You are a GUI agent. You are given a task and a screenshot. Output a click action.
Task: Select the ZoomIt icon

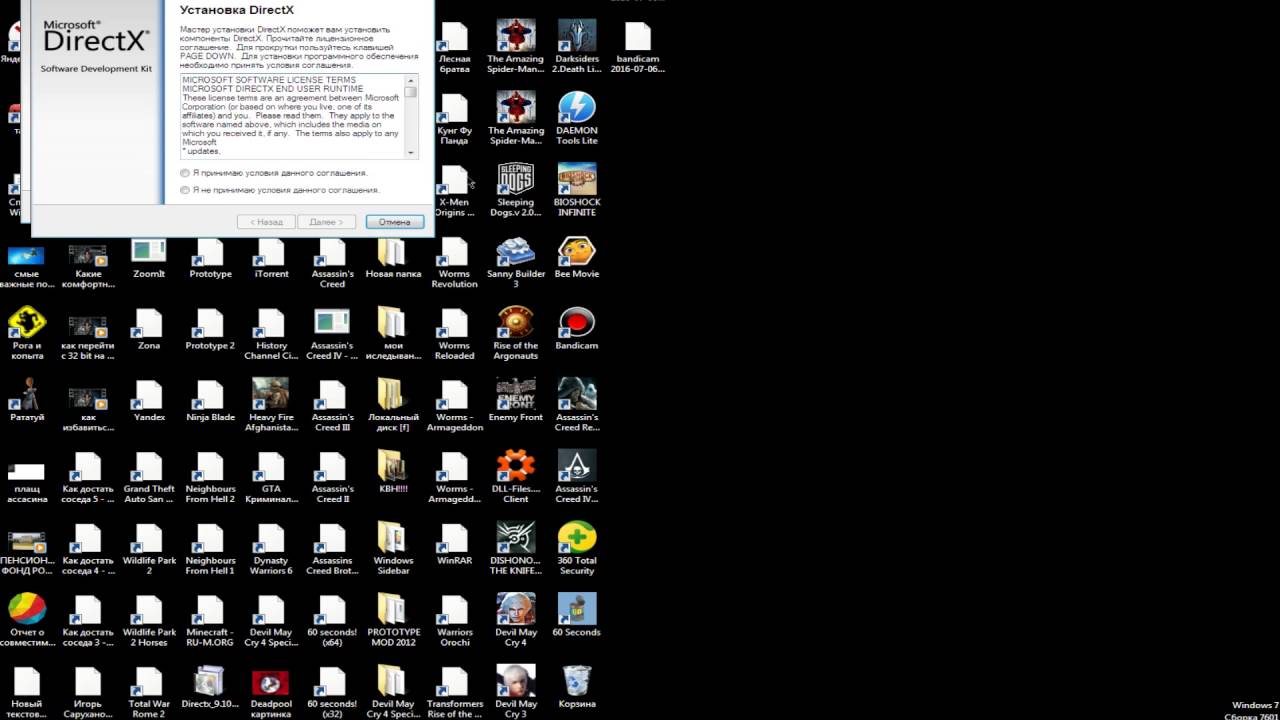[x=149, y=257]
